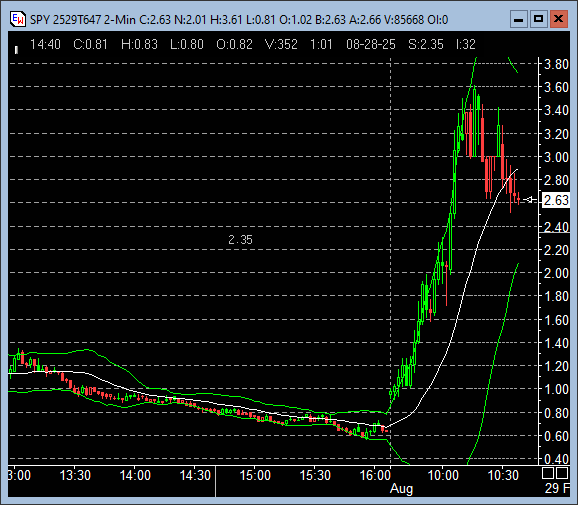578x505 pixels.
Task: Click the right square box beside the time axis
Action: [x=562, y=473]
